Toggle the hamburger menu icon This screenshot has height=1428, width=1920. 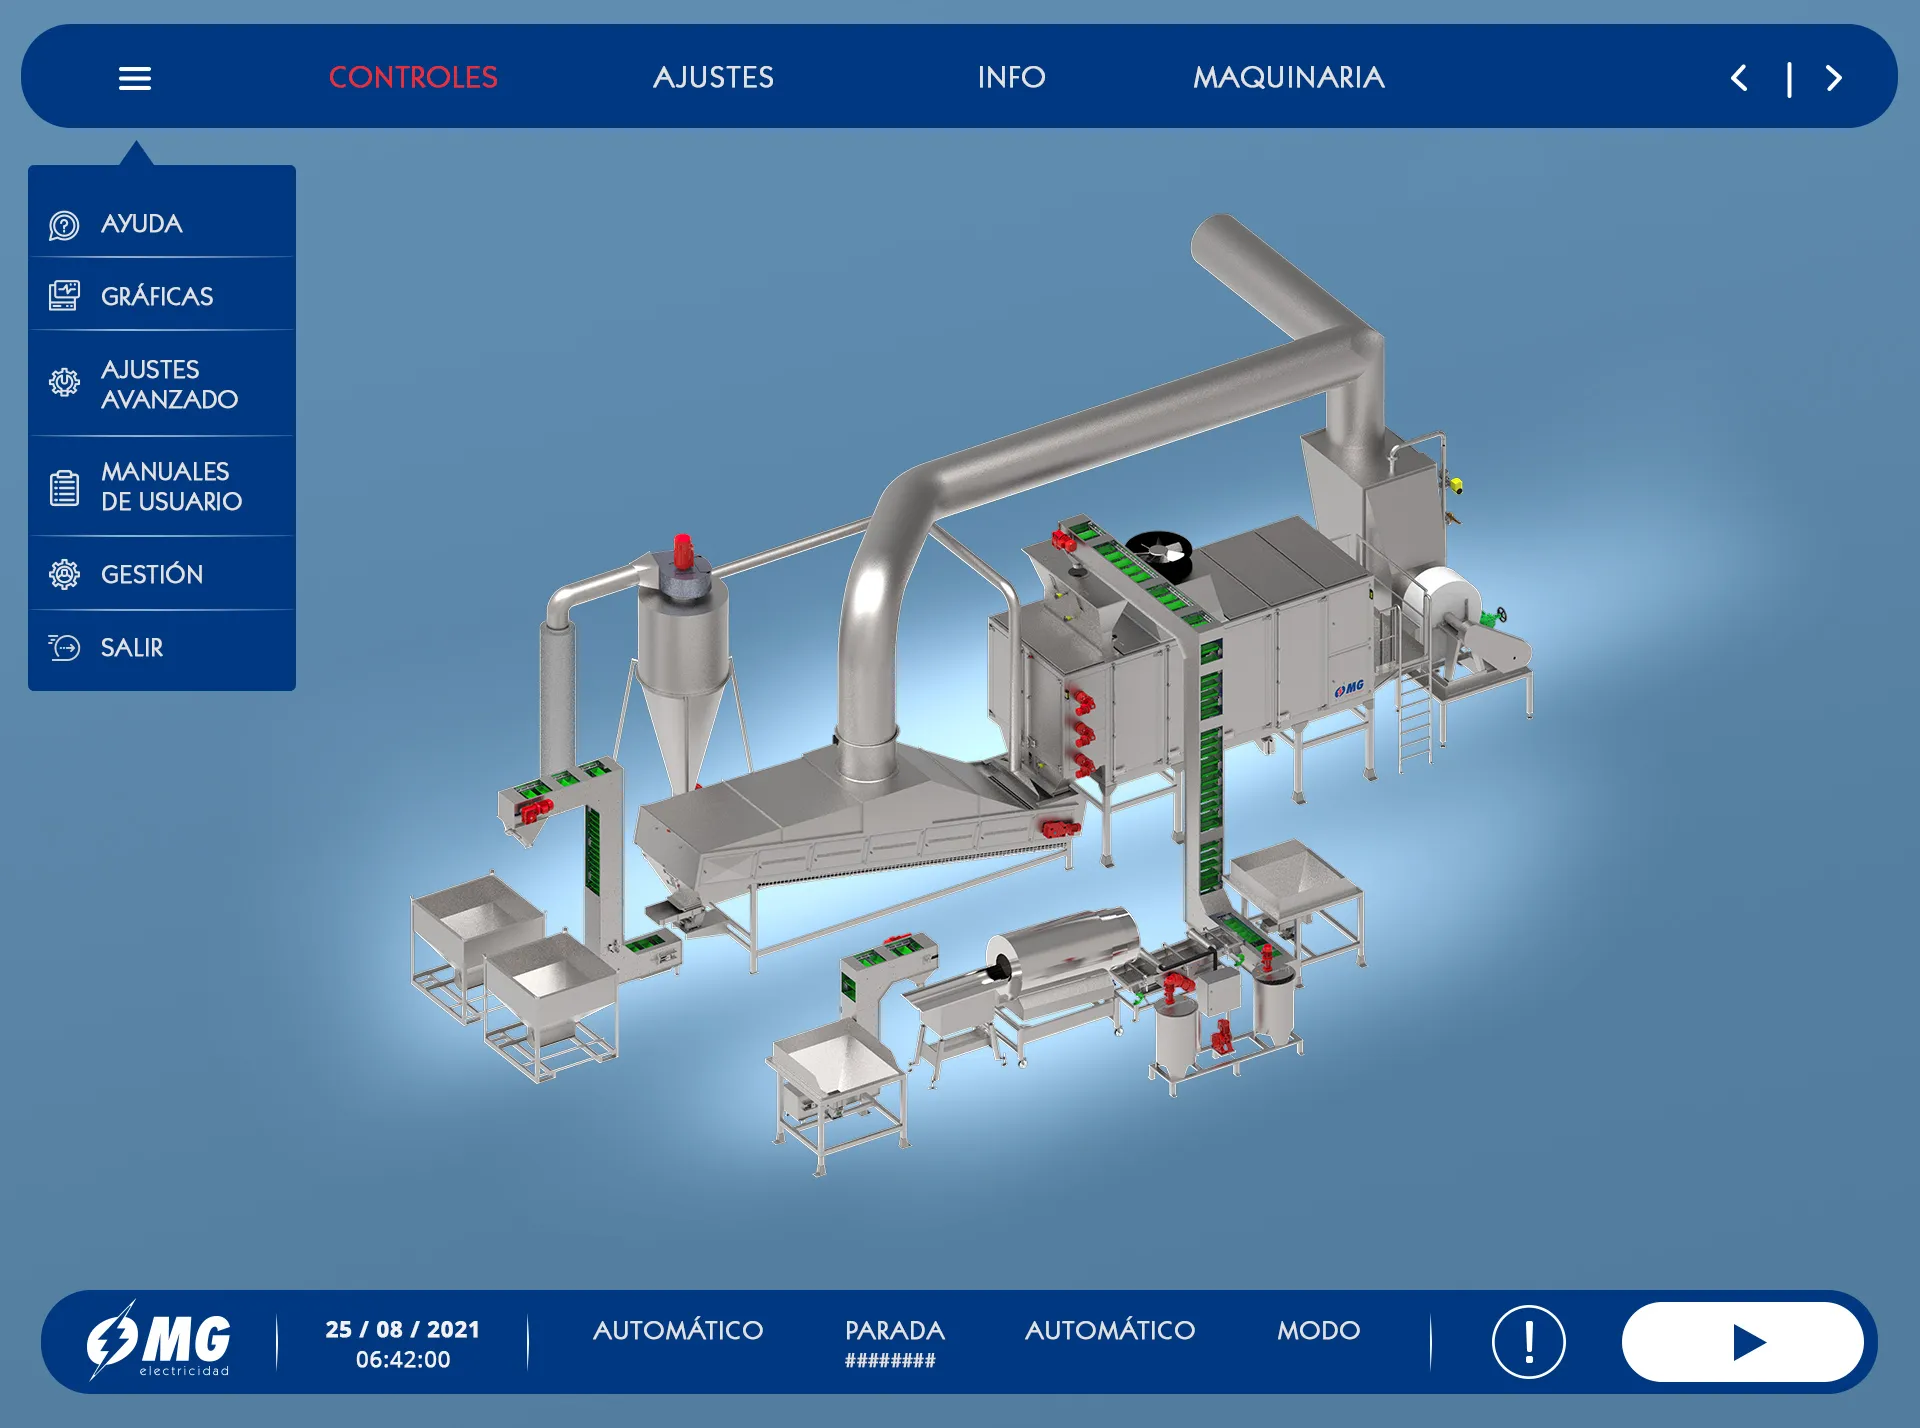pyautogui.click(x=135, y=78)
